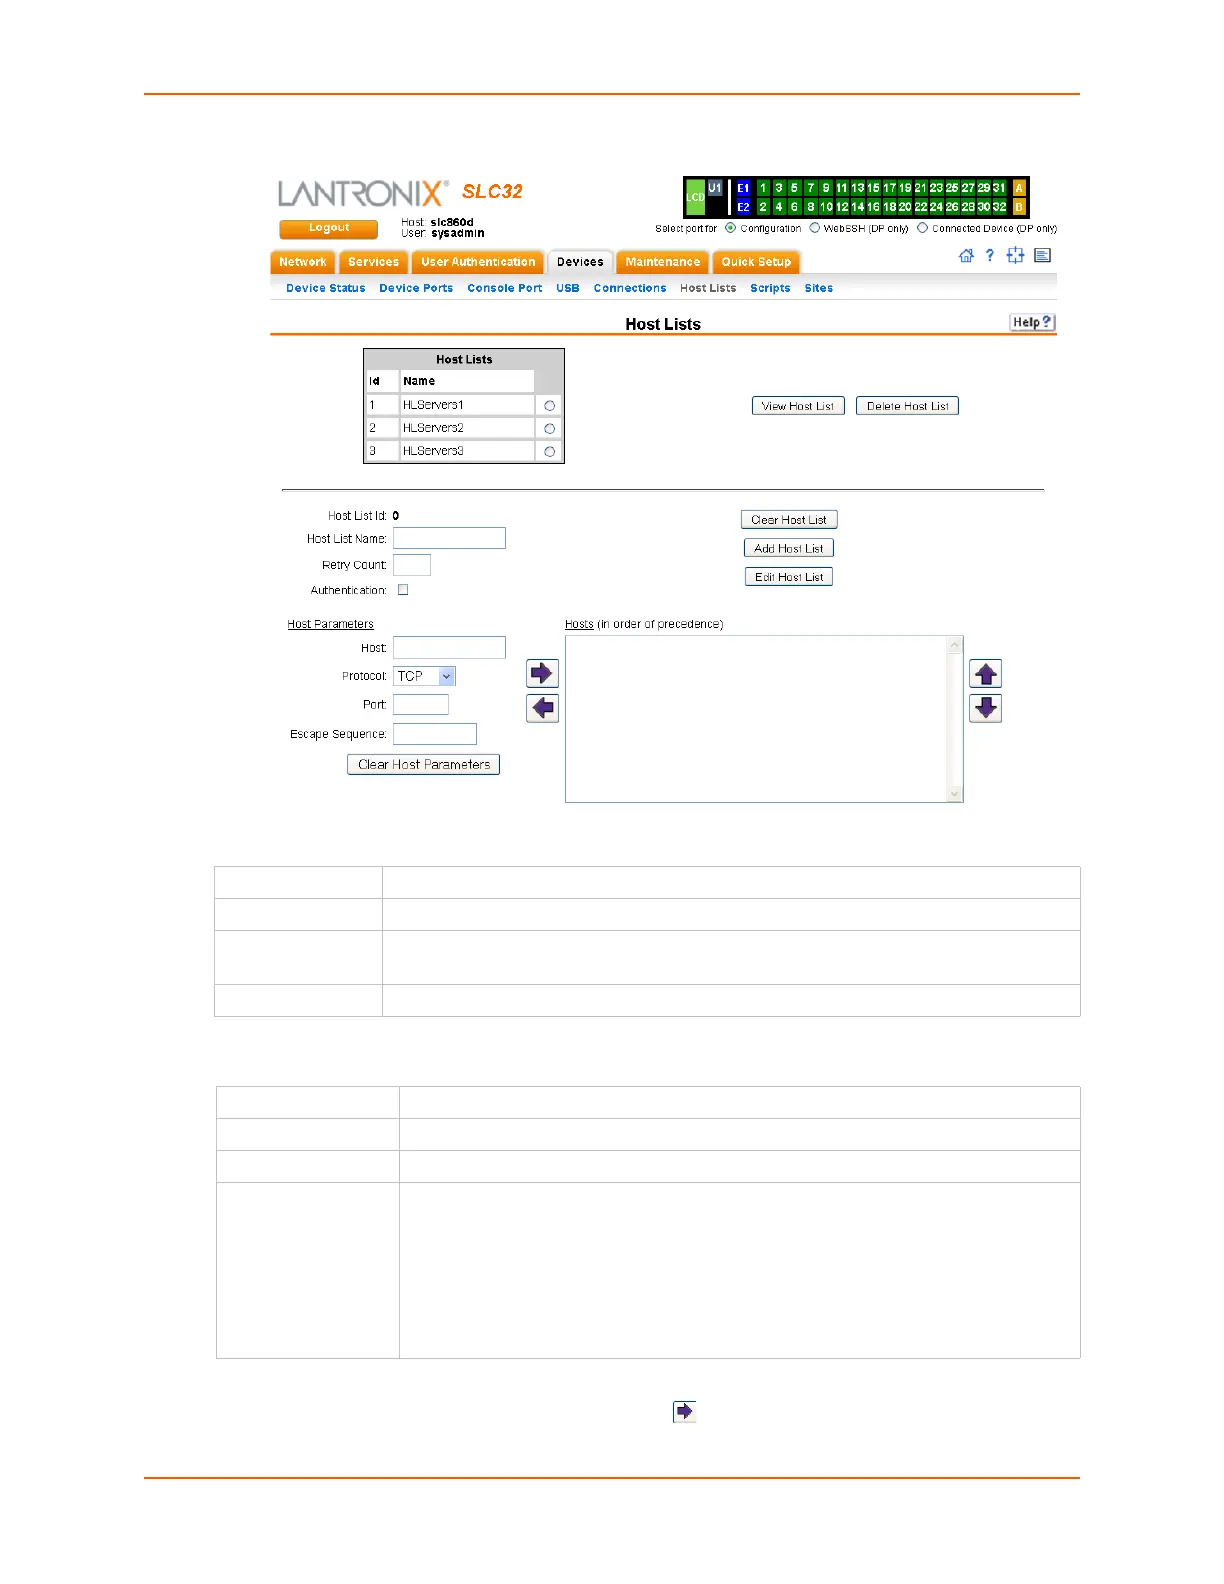Viewport: 1224px width, 1584px height.
Task: Click Clear Host Parameters button
Action: tap(423, 764)
